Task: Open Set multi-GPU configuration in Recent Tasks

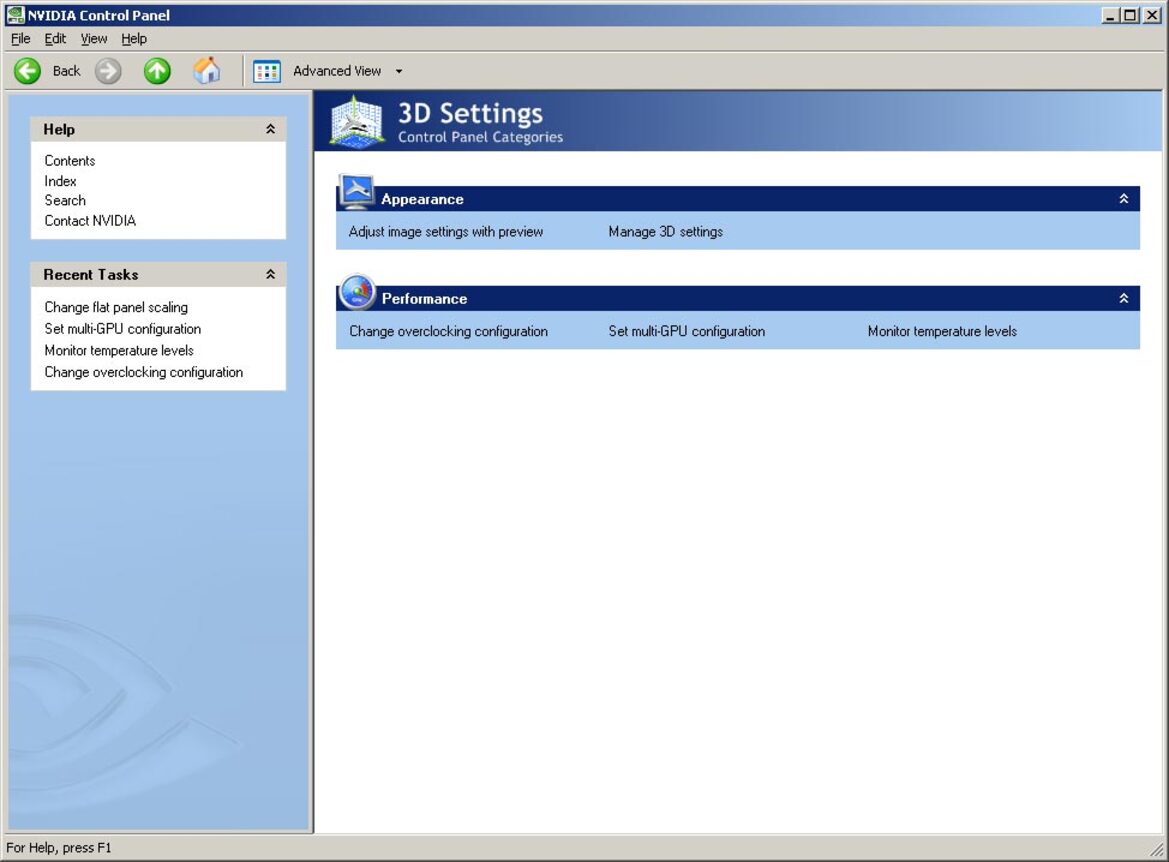Action: [x=123, y=329]
